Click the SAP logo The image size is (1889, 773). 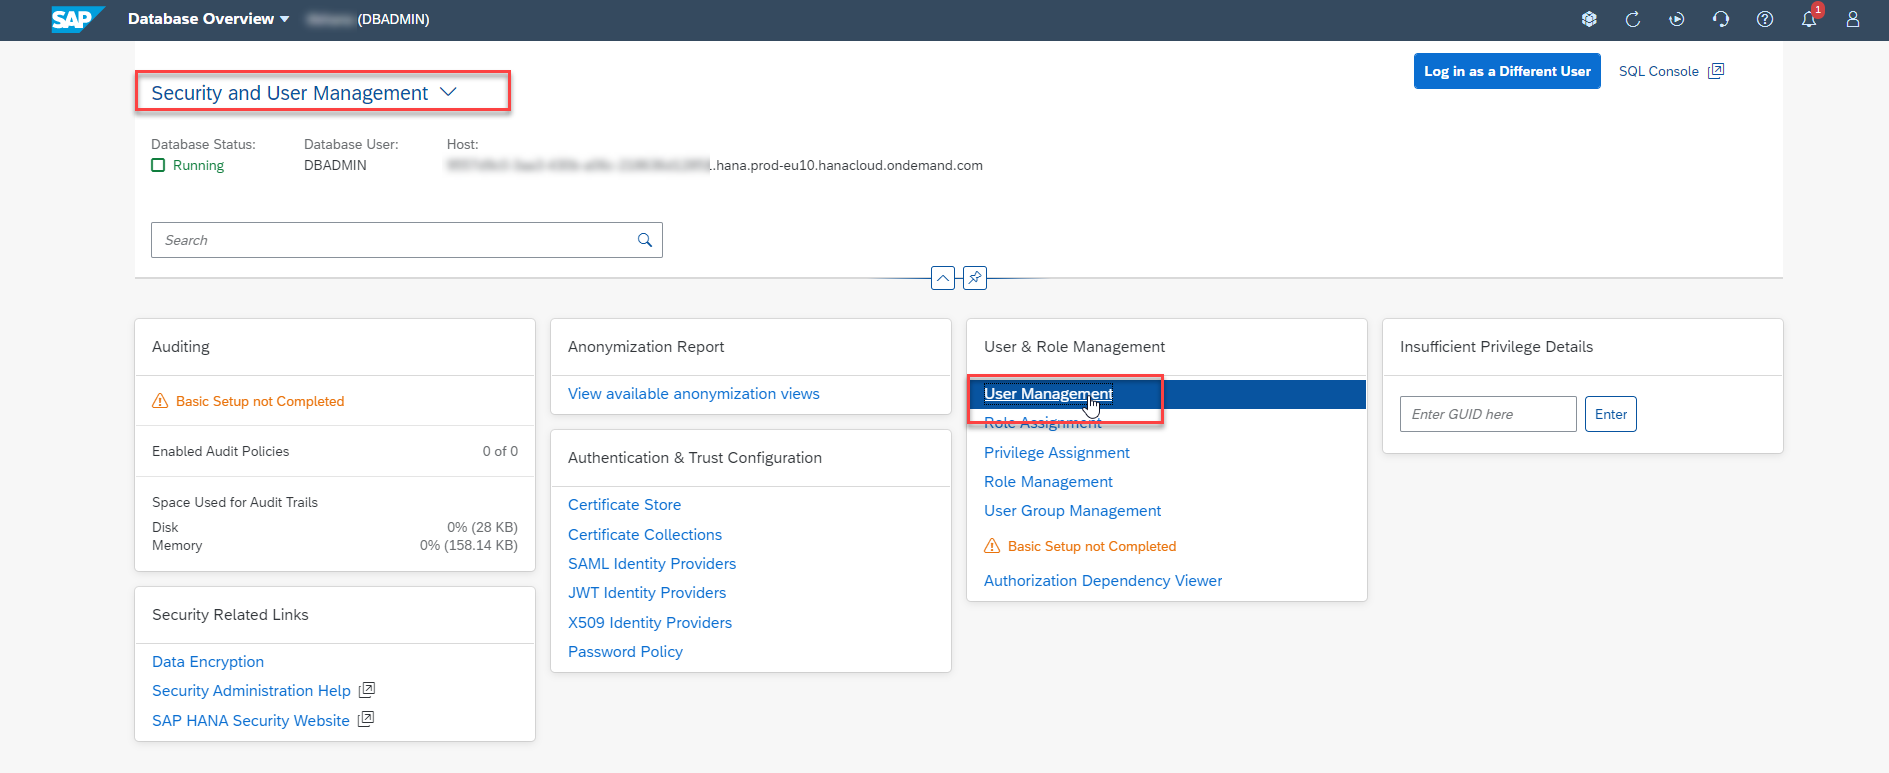77,19
